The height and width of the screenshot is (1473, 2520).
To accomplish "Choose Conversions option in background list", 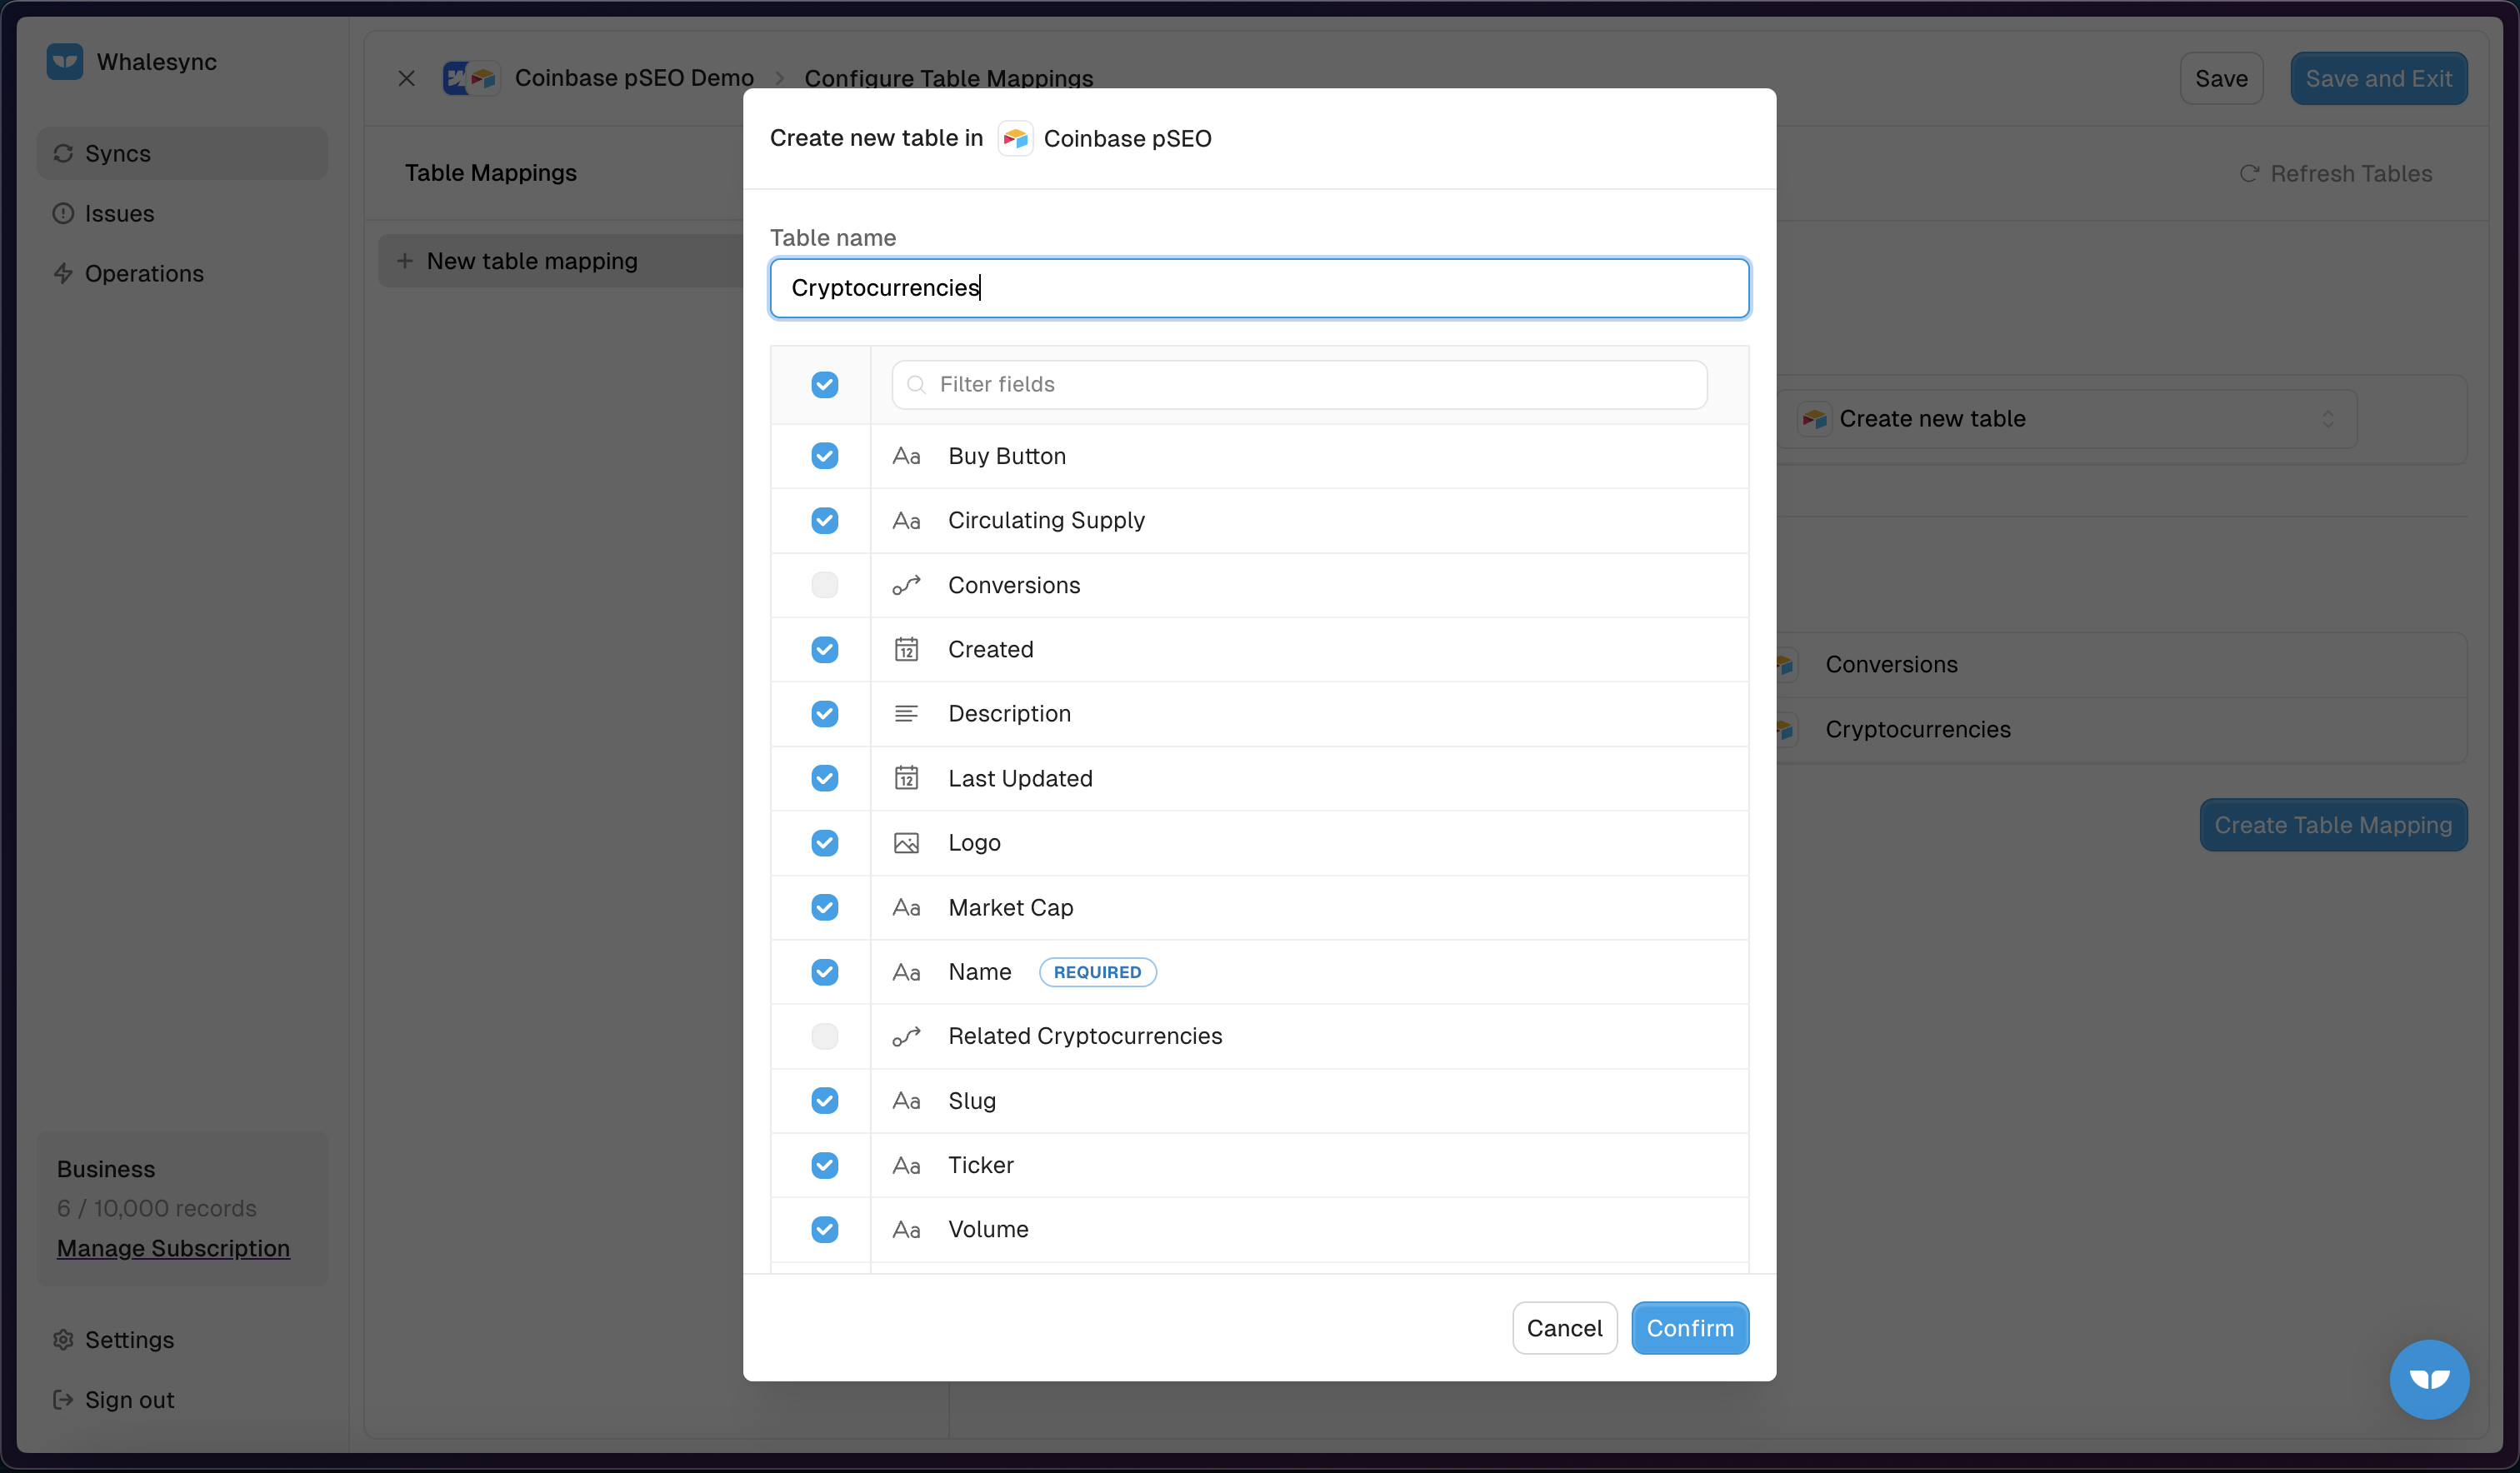I will tap(1891, 665).
